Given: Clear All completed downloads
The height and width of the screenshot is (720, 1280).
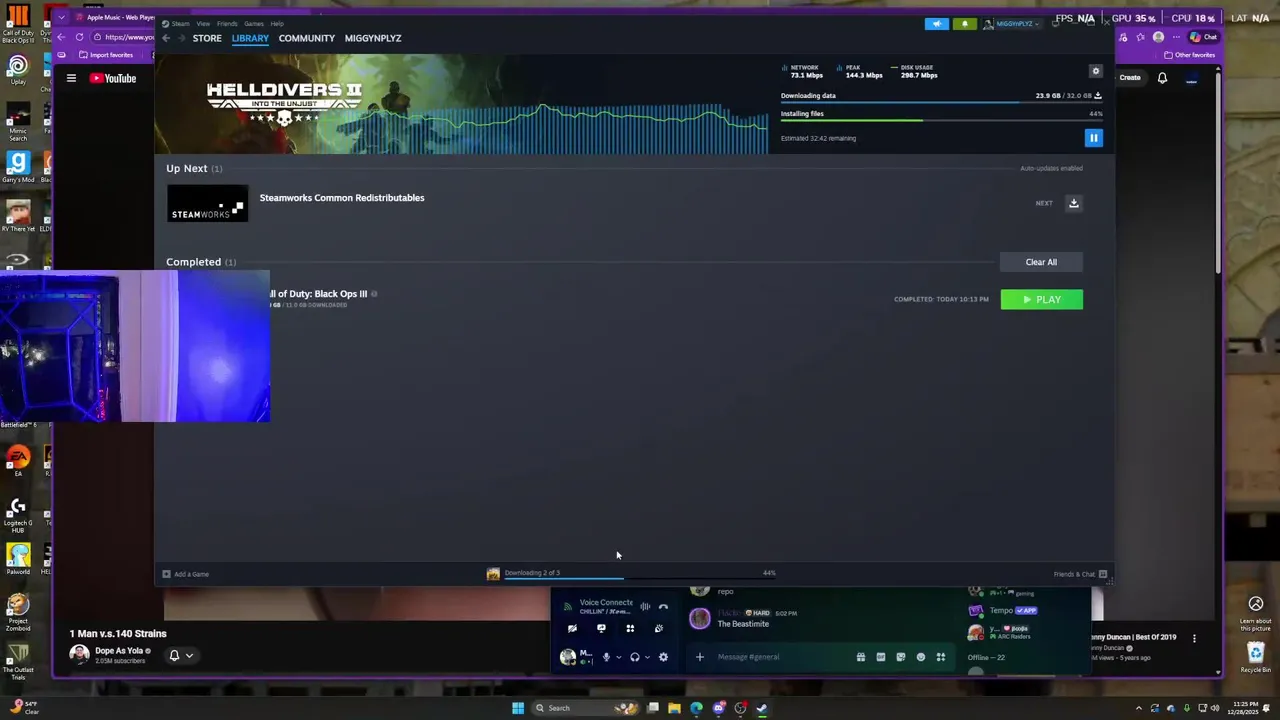Looking at the screenshot, I should click(x=1041, y=262).
